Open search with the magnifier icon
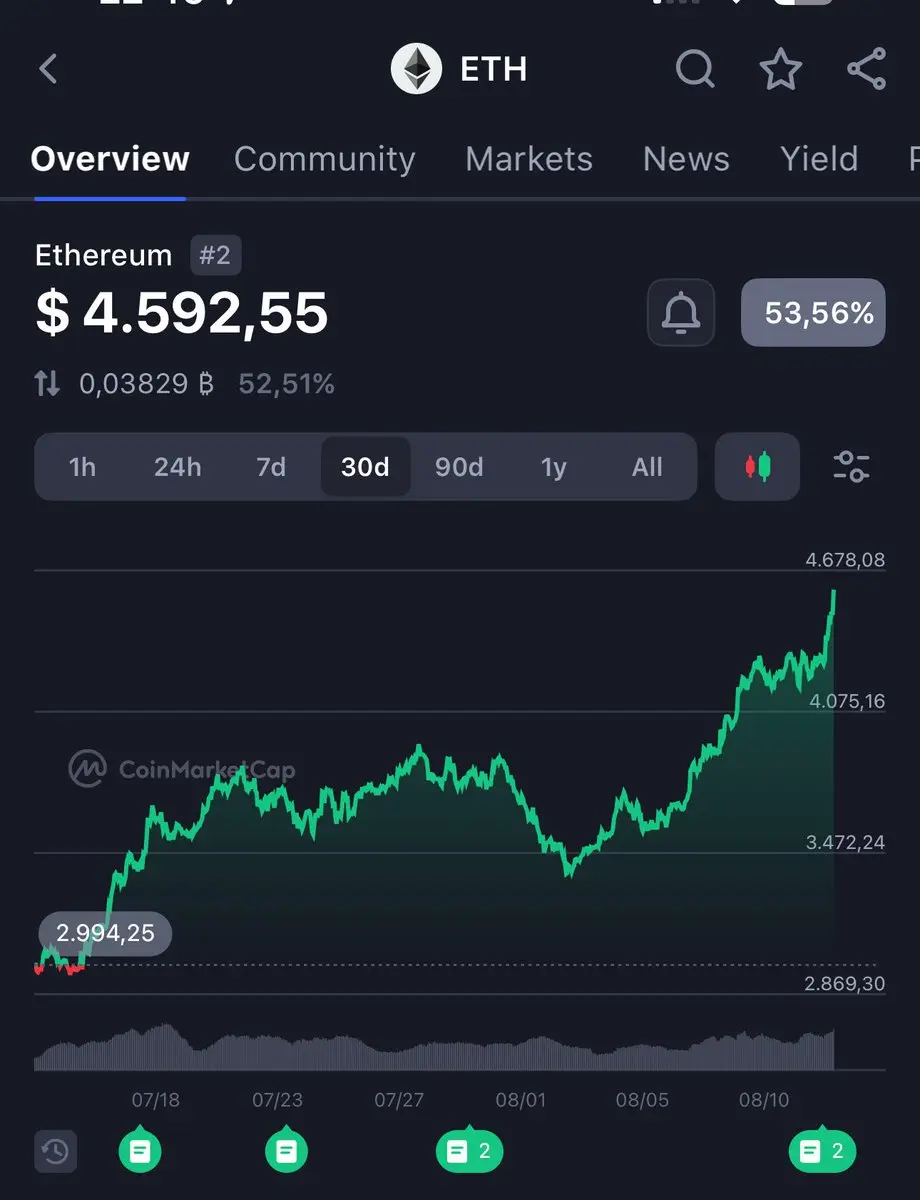The image size is (920, 1200). click(x=695, y=69)
